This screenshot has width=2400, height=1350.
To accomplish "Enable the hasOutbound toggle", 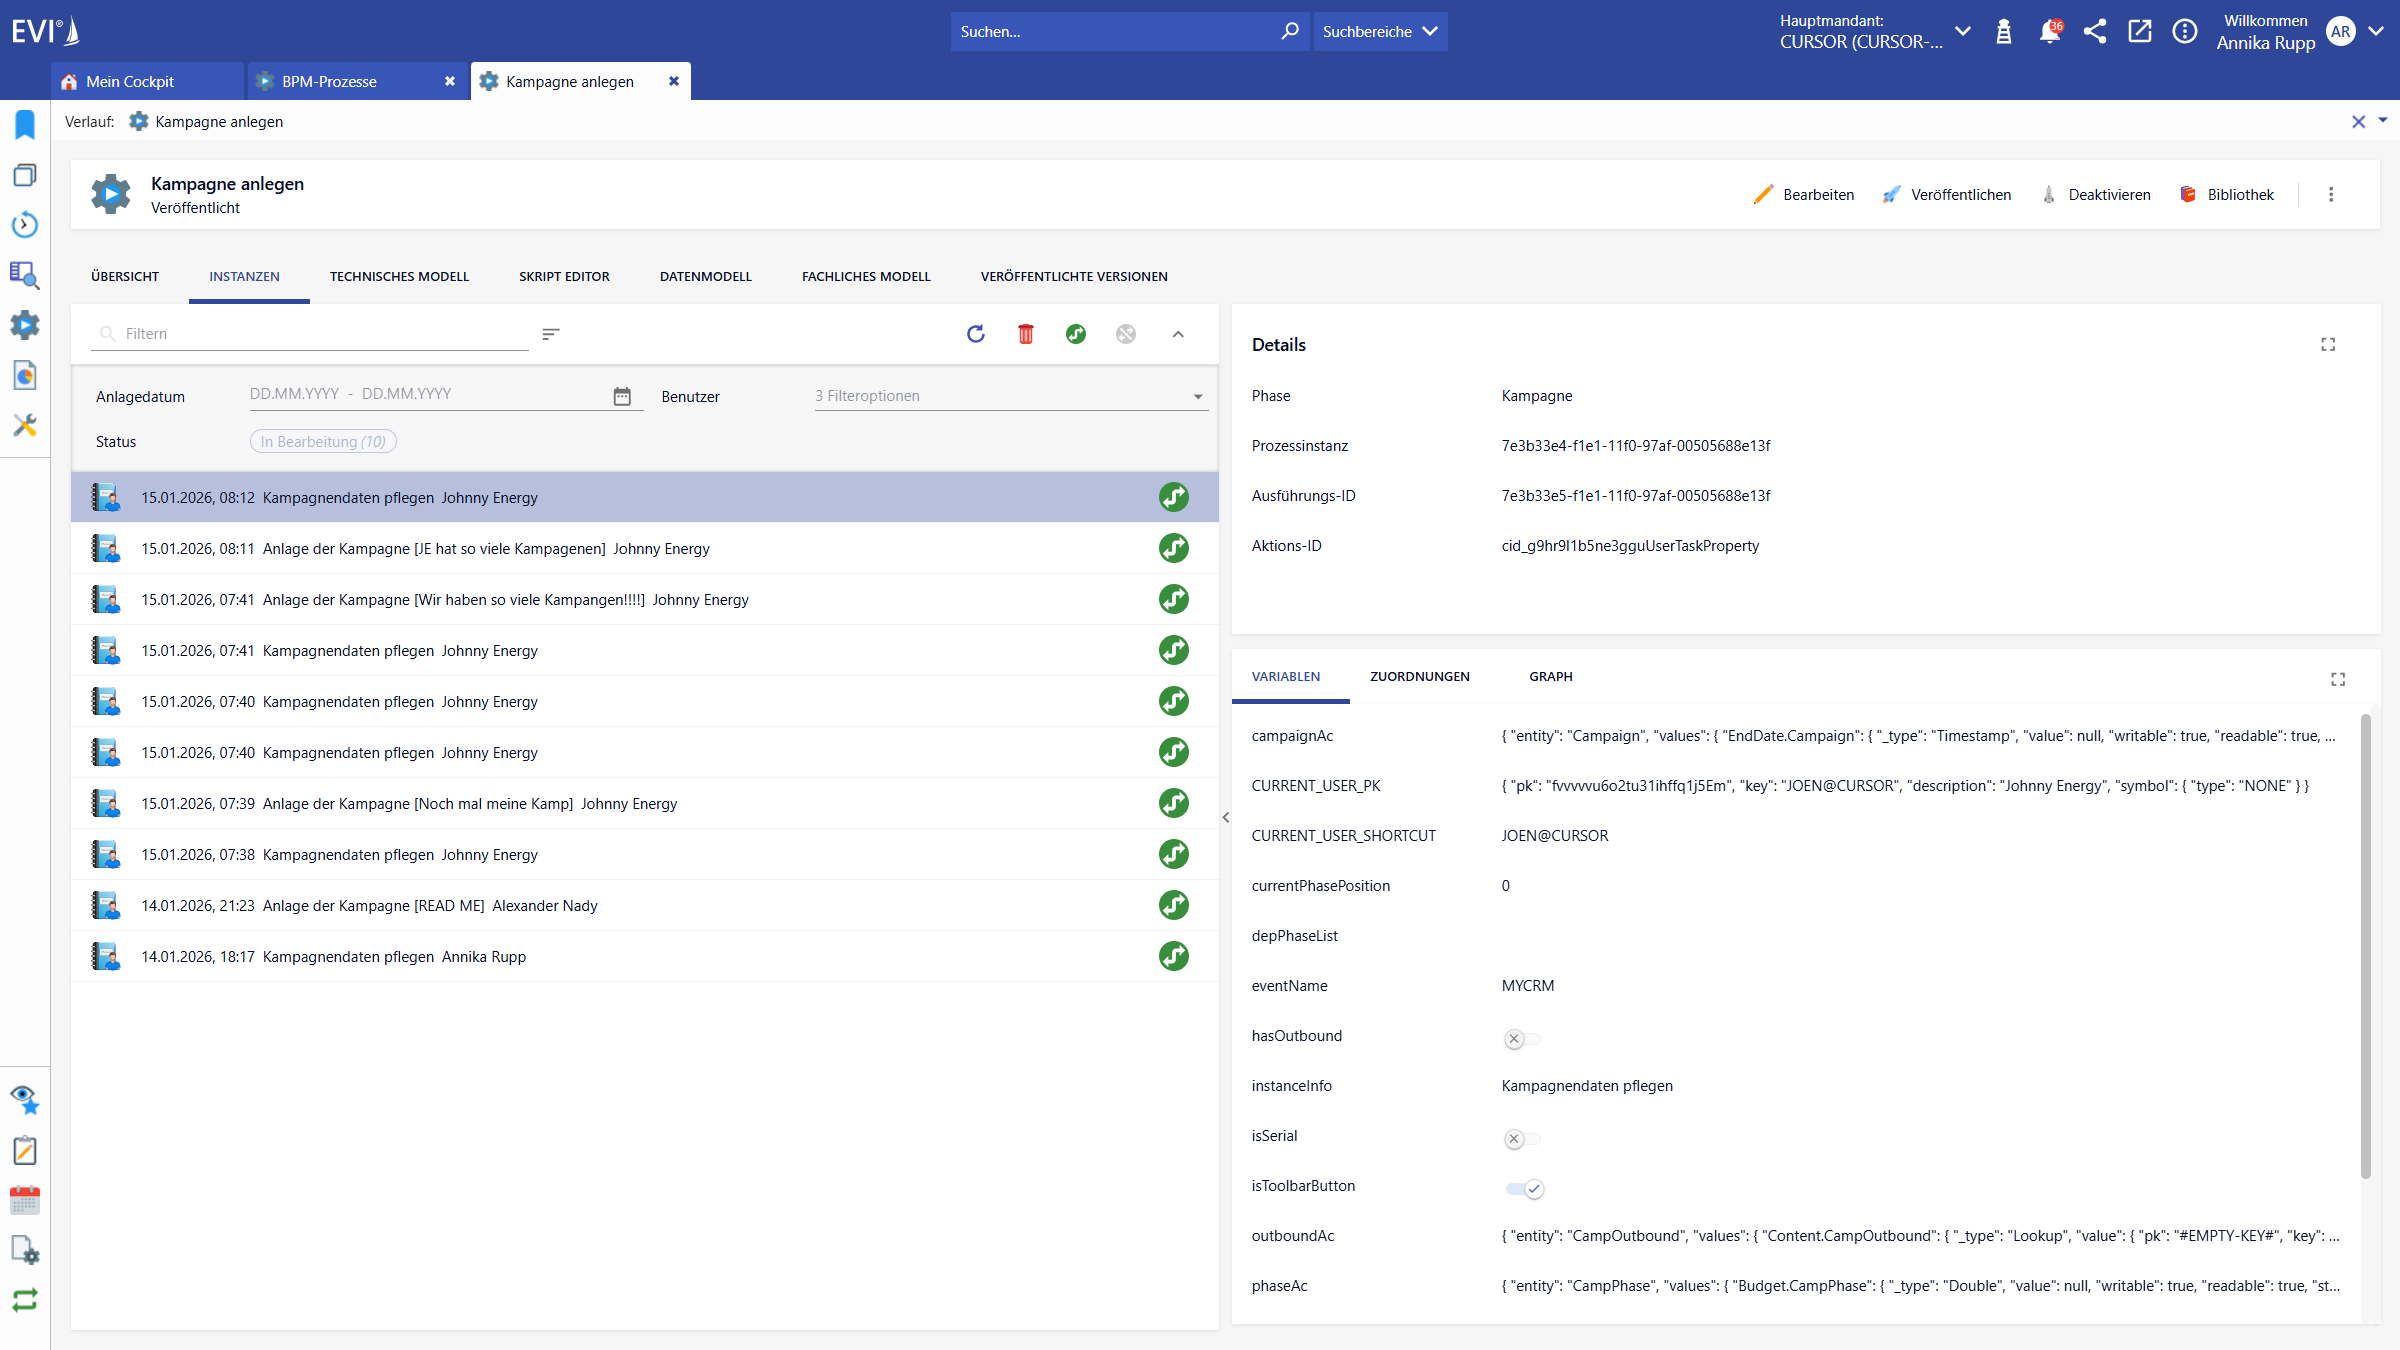I will pos(1522,1038).
